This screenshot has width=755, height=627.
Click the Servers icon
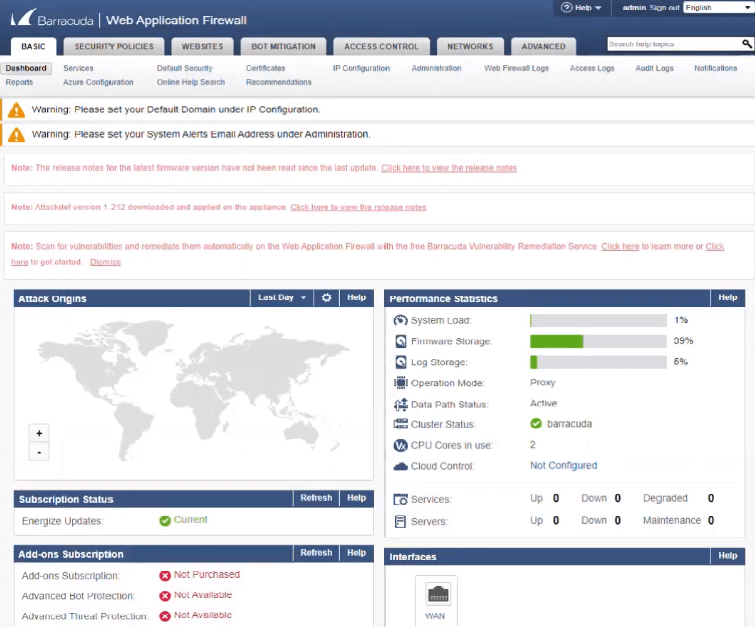point(400,522)
